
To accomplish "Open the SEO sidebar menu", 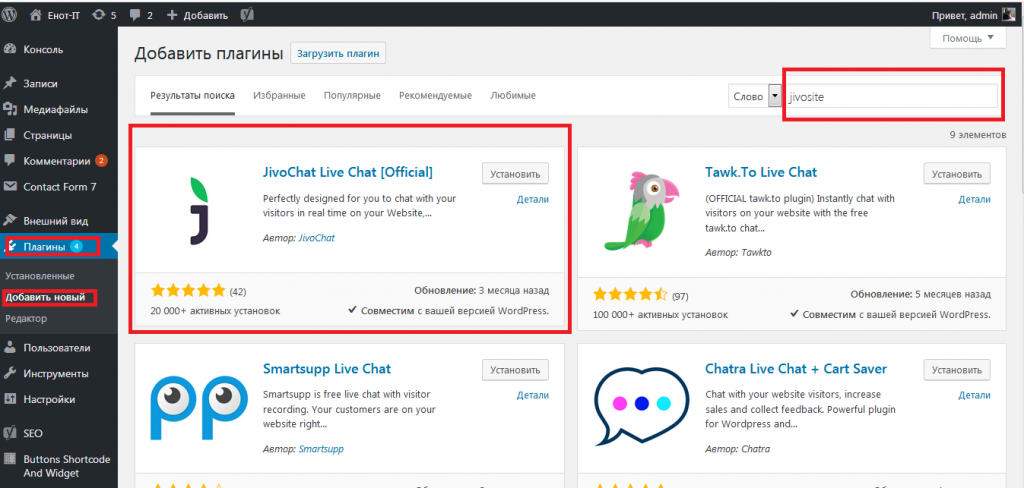I will 33,433.
